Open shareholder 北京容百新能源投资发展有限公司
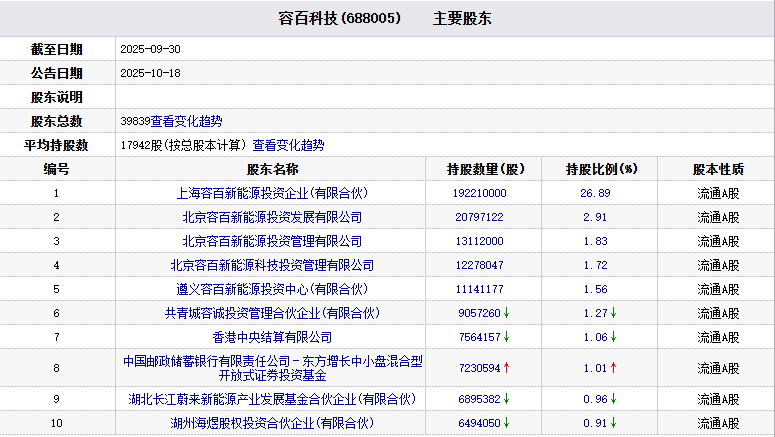The width and height of the screenshot is (775, 437). click(272, 217)
